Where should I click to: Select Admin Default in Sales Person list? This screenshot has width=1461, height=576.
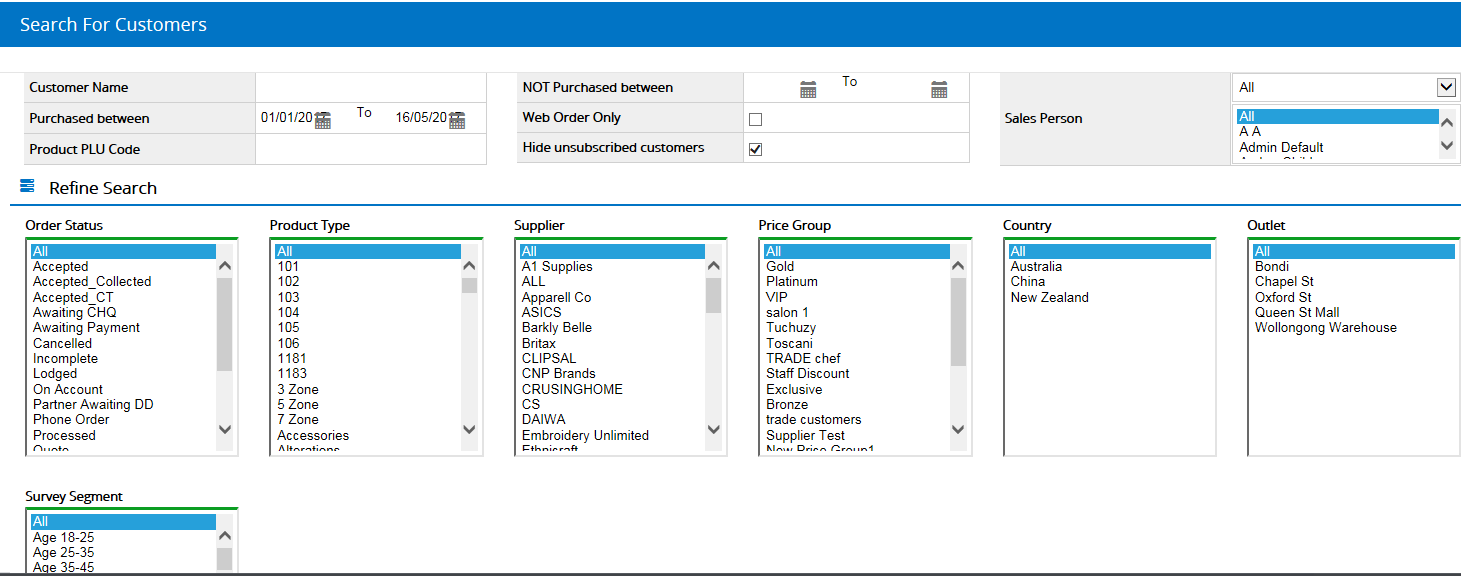pyautogui.click(x=1336, y=147)
